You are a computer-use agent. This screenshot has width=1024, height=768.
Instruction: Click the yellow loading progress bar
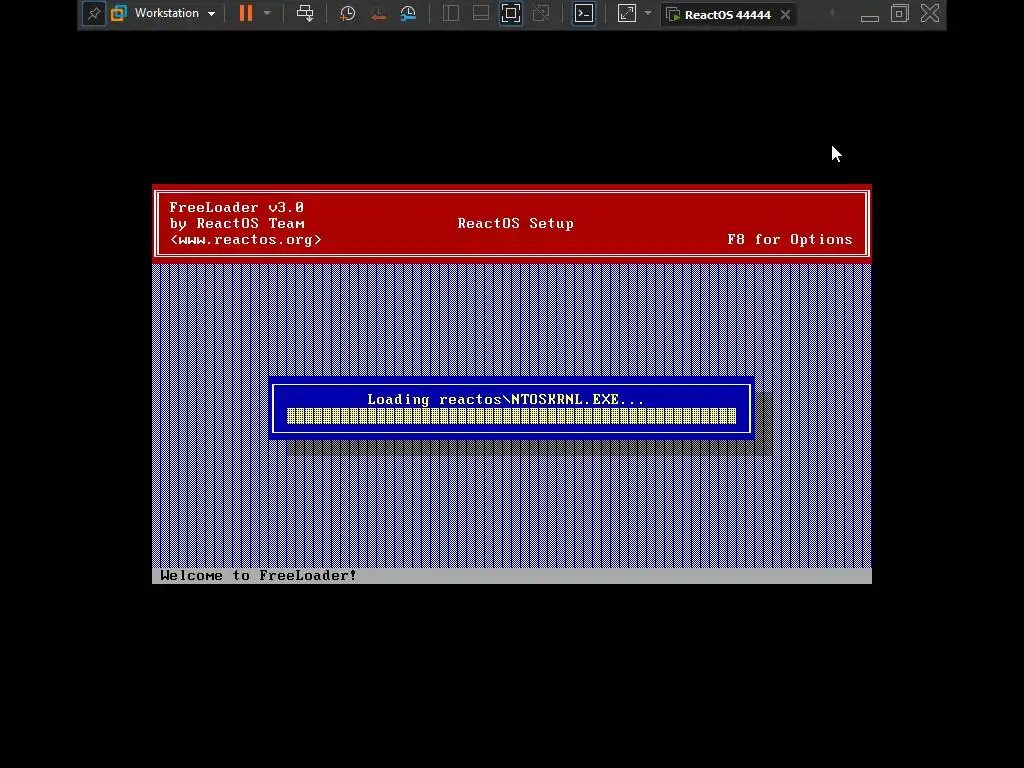tap(511, 416)
